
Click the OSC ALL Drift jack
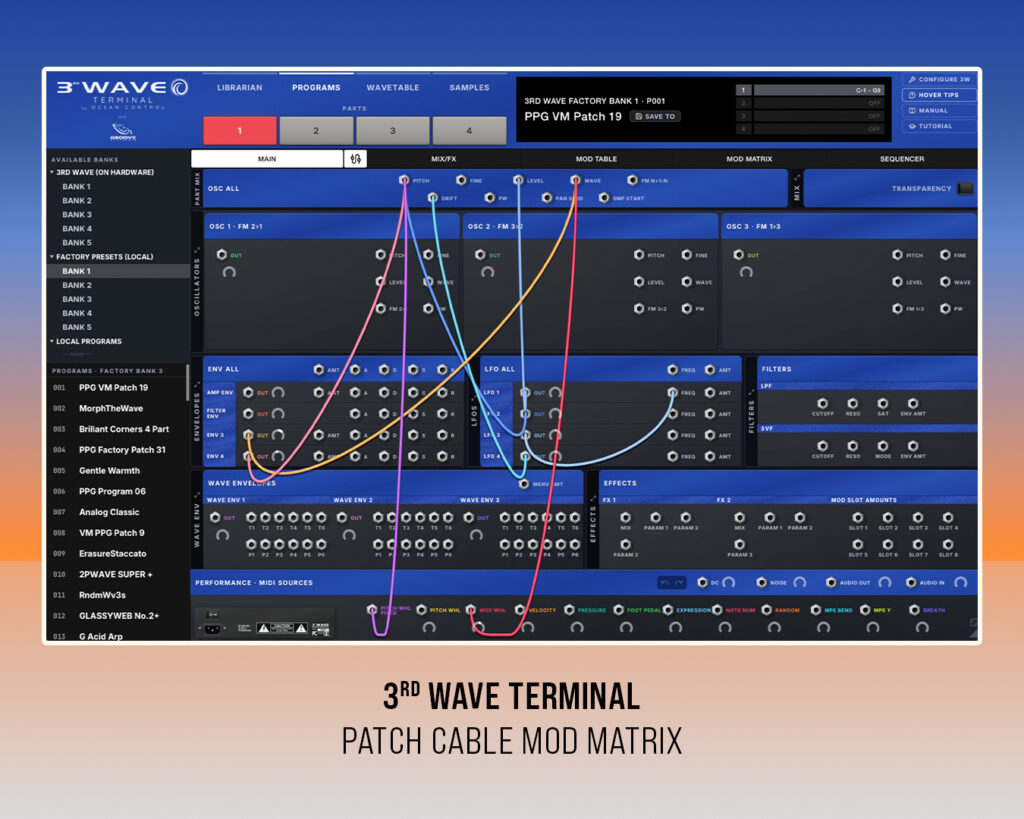point(432,197)
